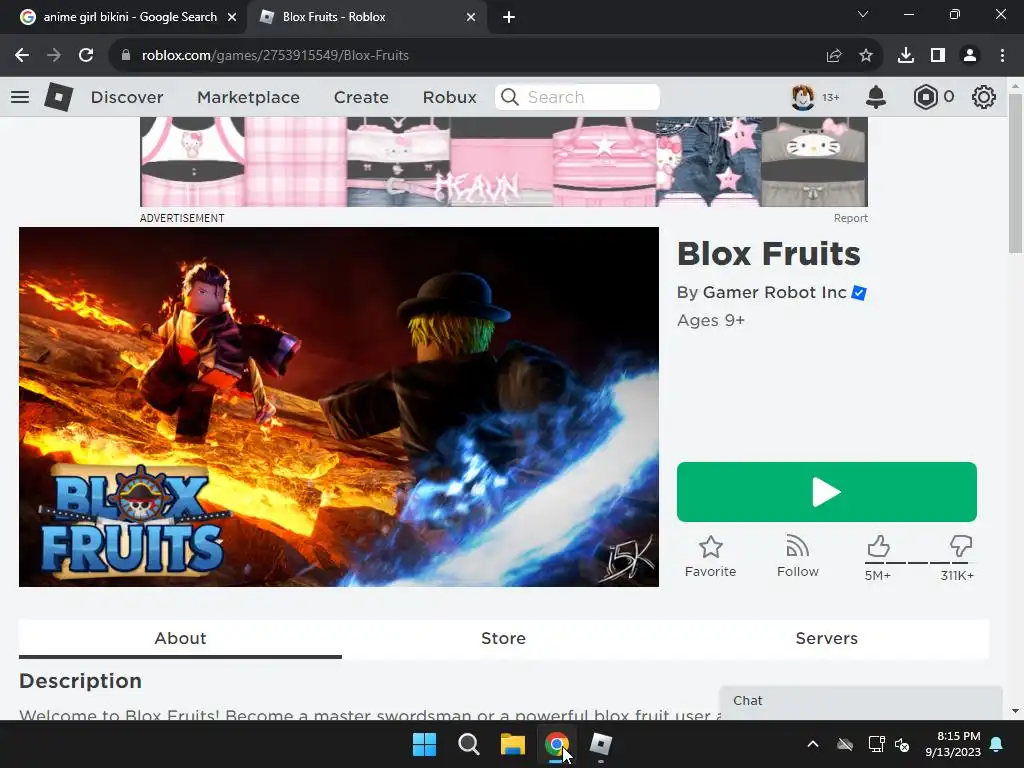Open Windows taskbar search
Screen dimensions: 1024x768
coord(468,744)
